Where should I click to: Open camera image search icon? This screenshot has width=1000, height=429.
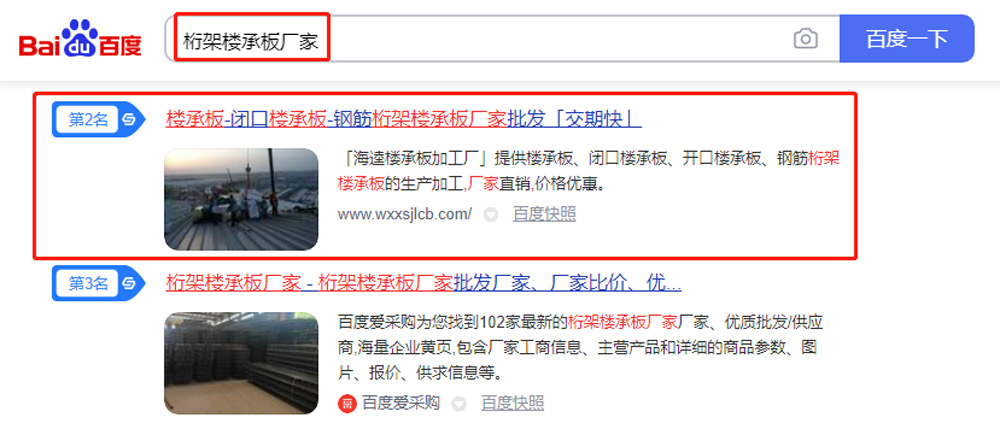[x=805, y=39]
